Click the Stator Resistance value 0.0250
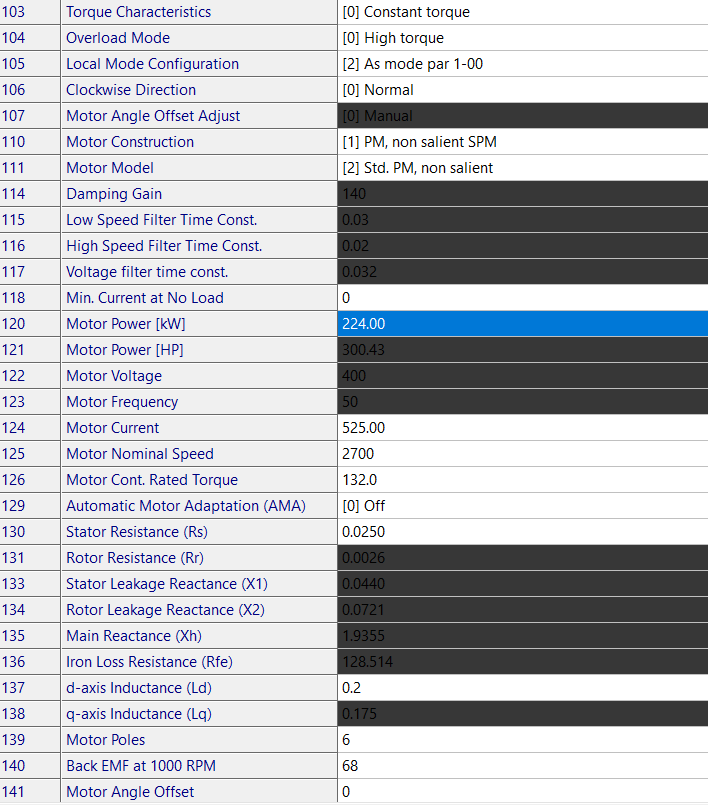 [x=364, y=532]
